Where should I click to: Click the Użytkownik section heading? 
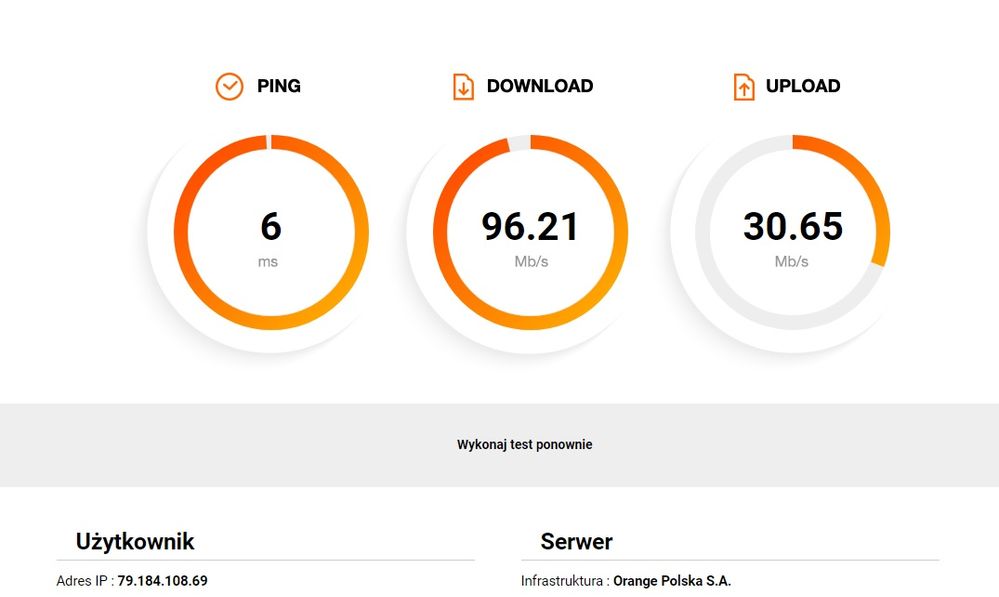135,542
